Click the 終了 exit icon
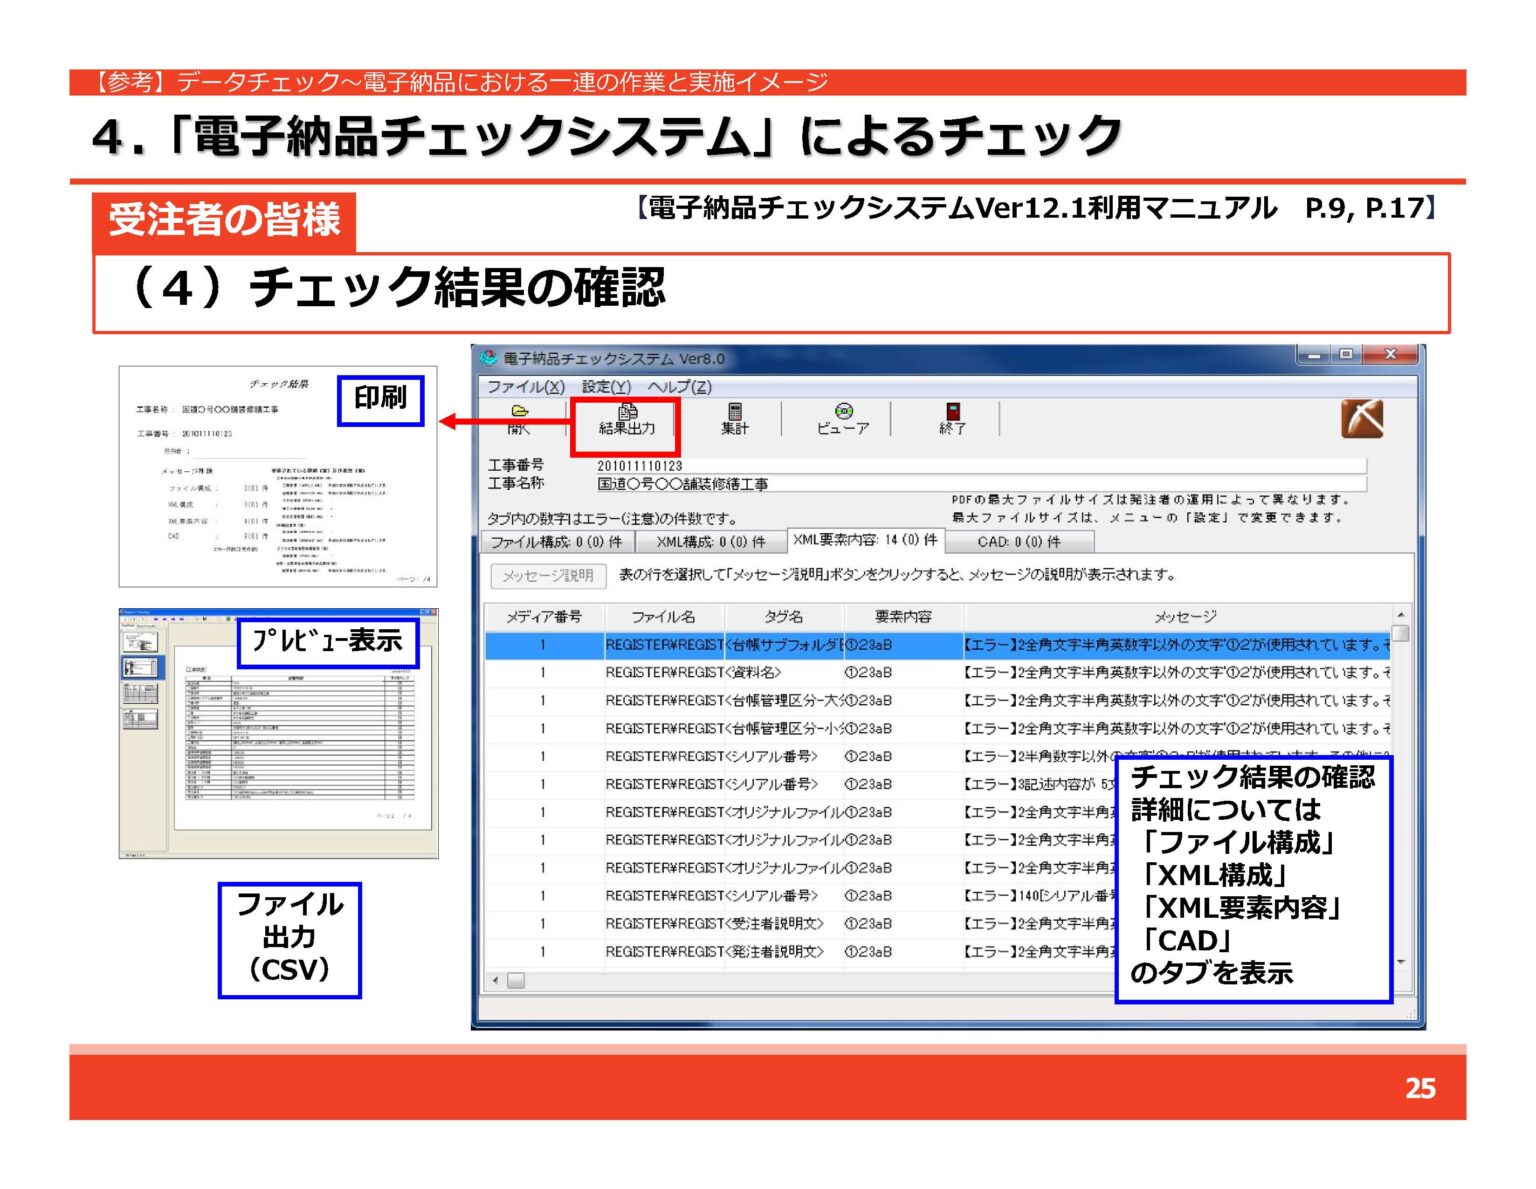The image size is (1536, 1189). point(953,412)
